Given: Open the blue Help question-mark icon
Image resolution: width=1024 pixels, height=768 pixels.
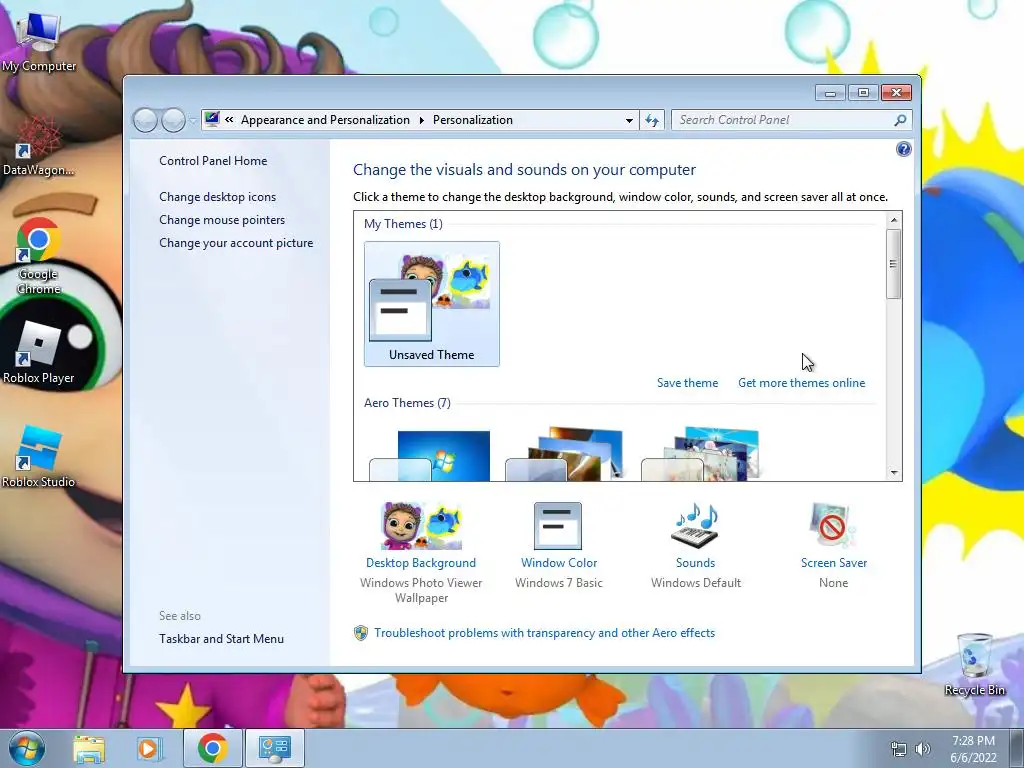Looking at the screenshot, I should click(x=903, y=150).
